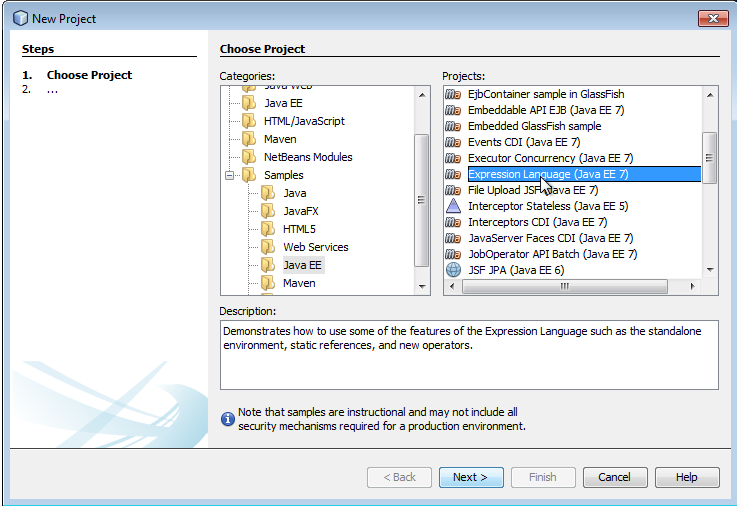737x506 pixels.
Task: Click the Projects horizontal scrollbar thumb
Action: [565, 286]
